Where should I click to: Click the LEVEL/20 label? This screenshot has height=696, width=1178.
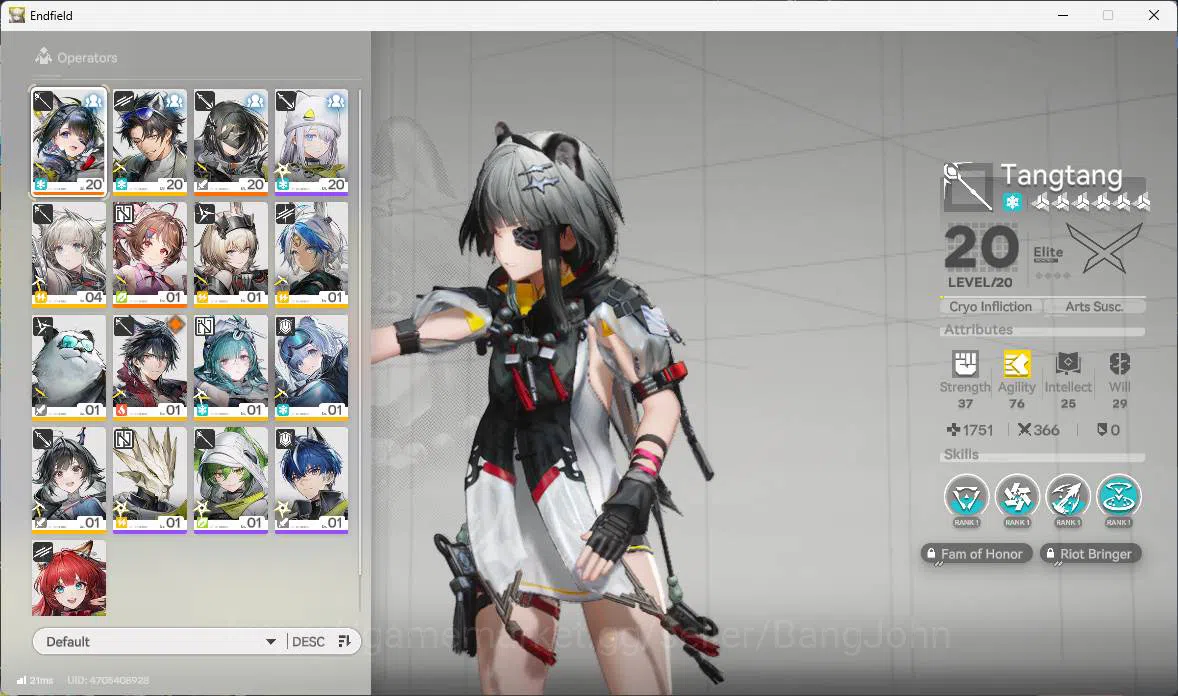pyautogui.click(x=980, y=283)
